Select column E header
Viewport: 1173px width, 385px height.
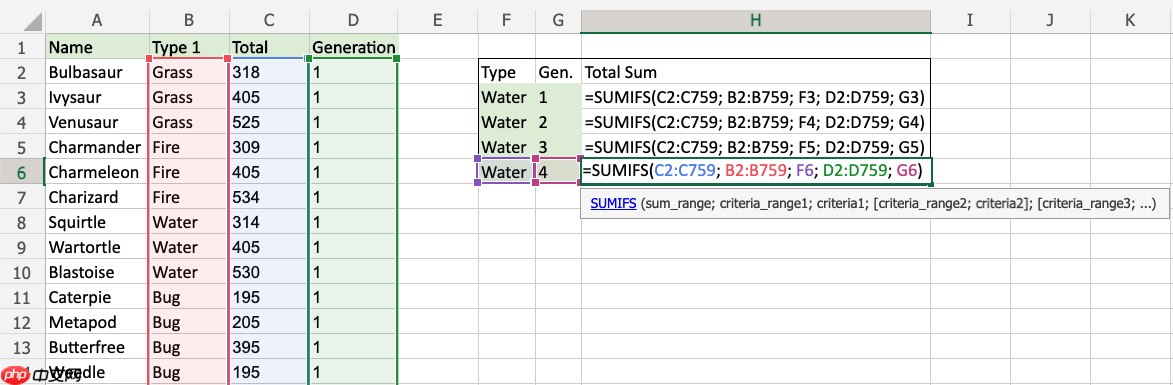tap(438, 21)
